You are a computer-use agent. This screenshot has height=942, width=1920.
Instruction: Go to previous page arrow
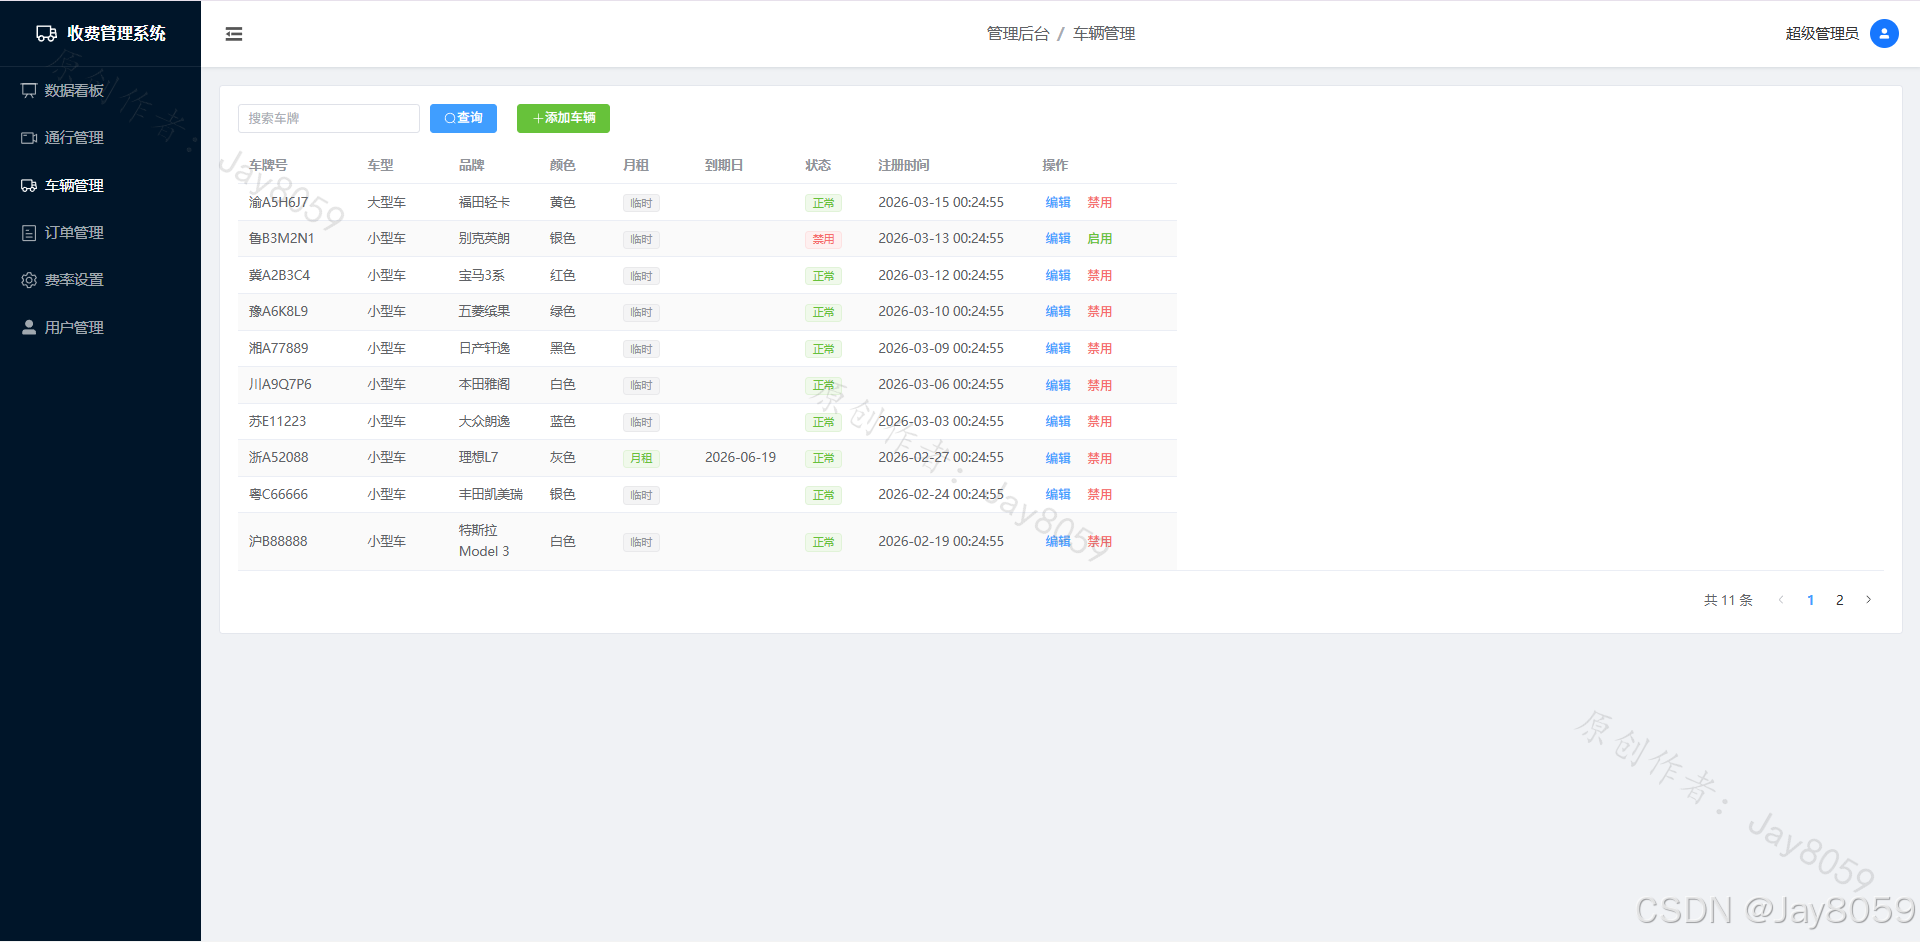click(1781, 600)
